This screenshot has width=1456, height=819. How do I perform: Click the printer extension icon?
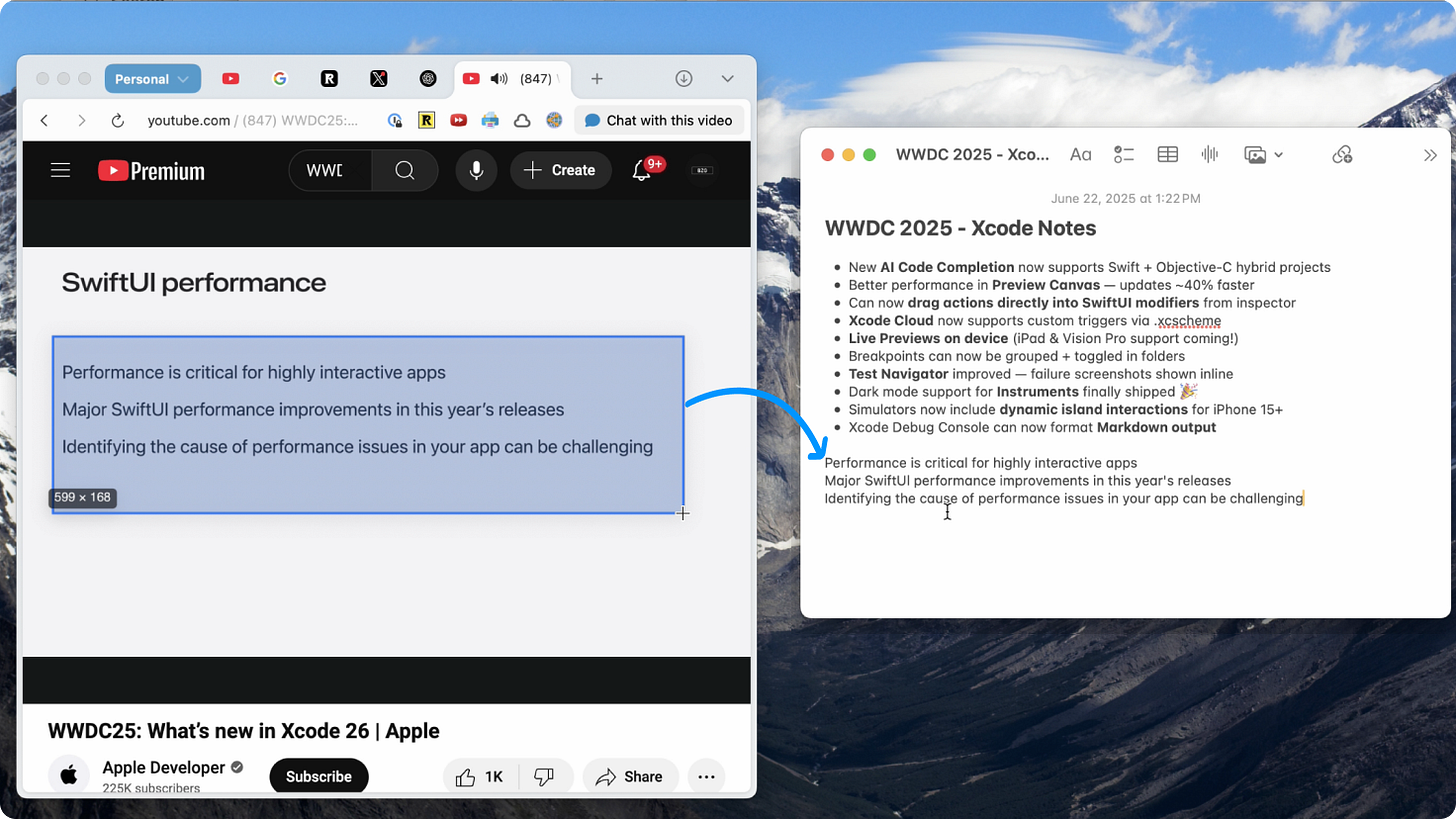[490, 120]
